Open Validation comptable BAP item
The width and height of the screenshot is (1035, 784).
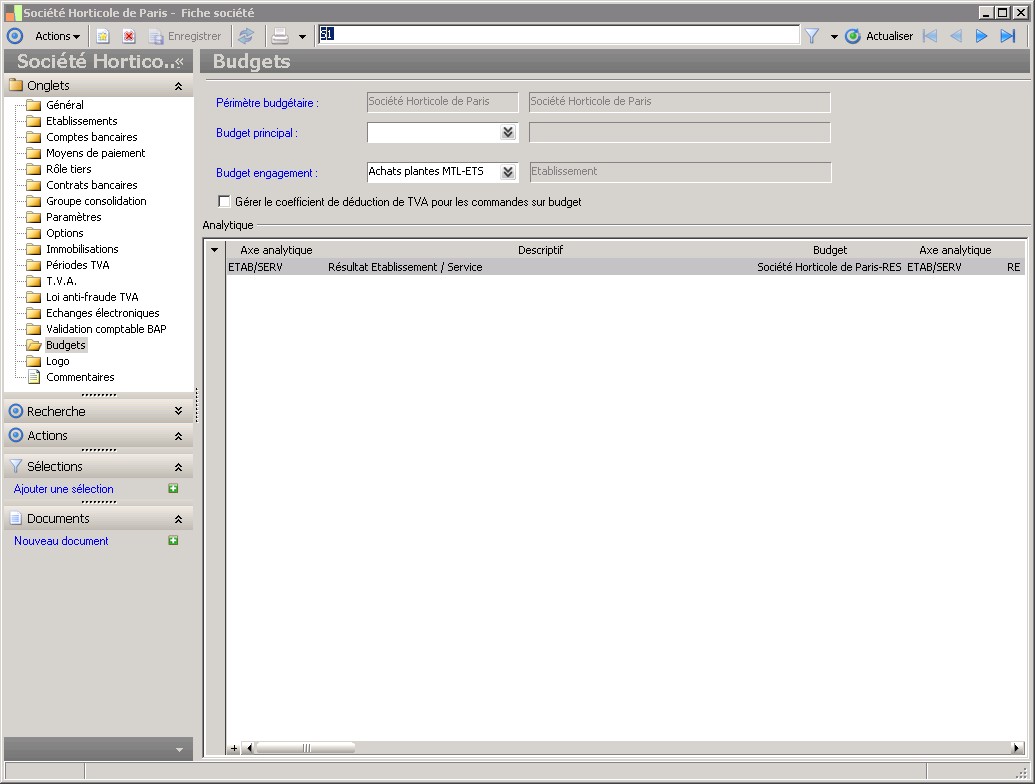point(106,329)
